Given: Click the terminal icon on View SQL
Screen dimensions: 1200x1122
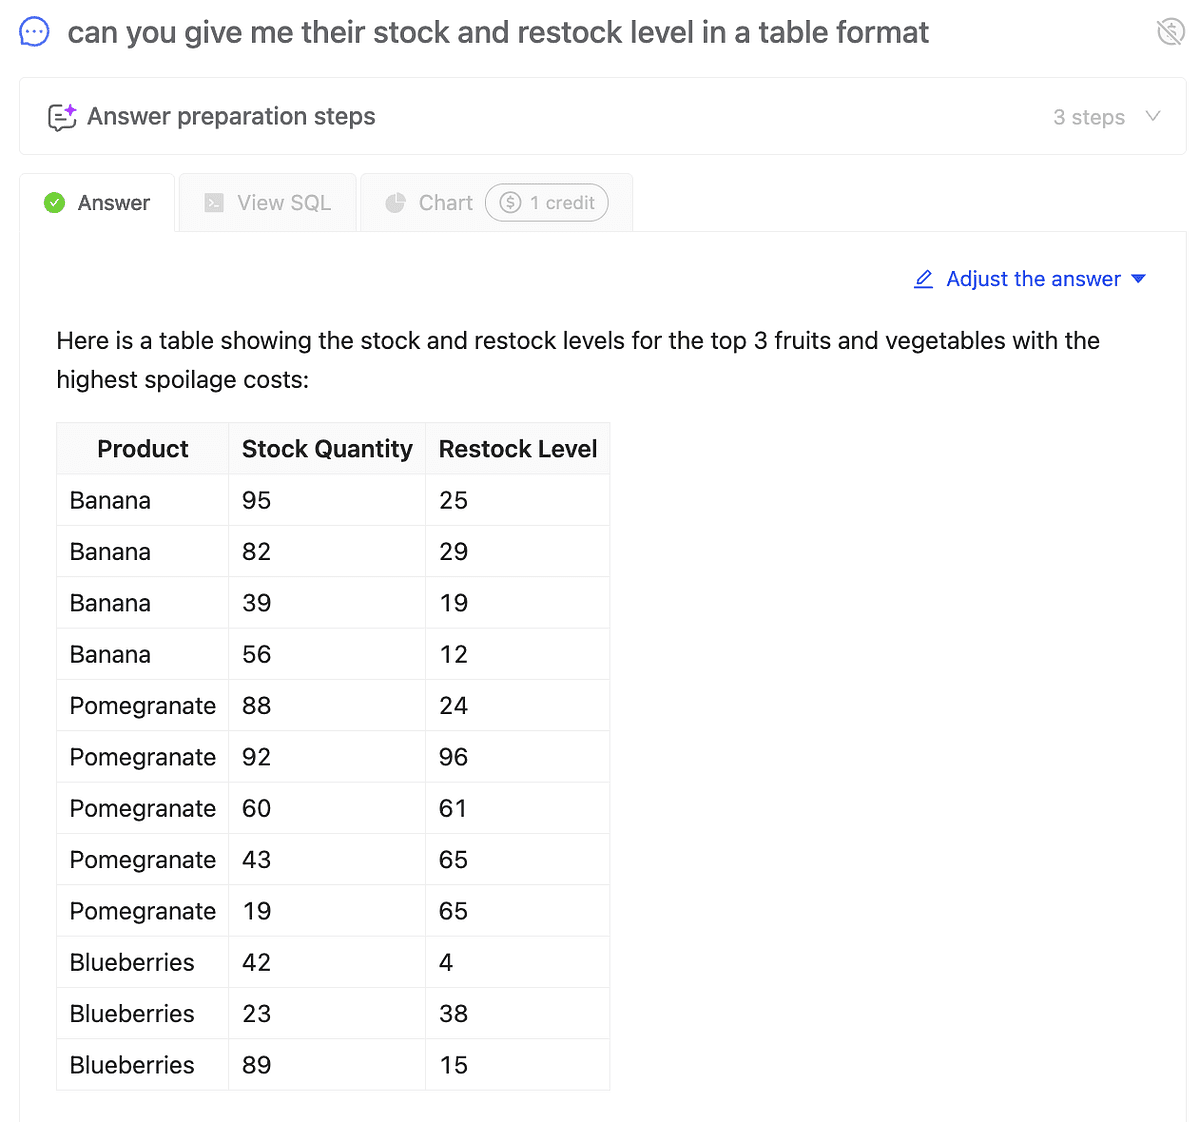Looking at the screenshot, I should pyautogui.click(x=214, y=203).
